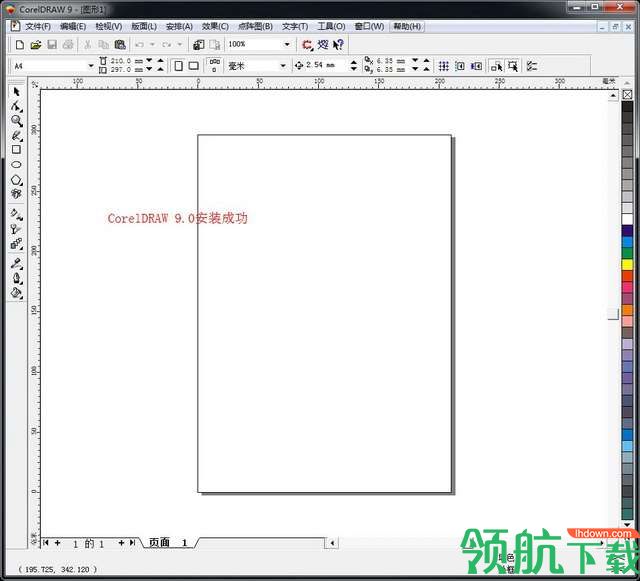Click the red CorelDRAW 9.0安装成功 text
Viewport: 640px width, 581px height.
[x=178, y=218]
